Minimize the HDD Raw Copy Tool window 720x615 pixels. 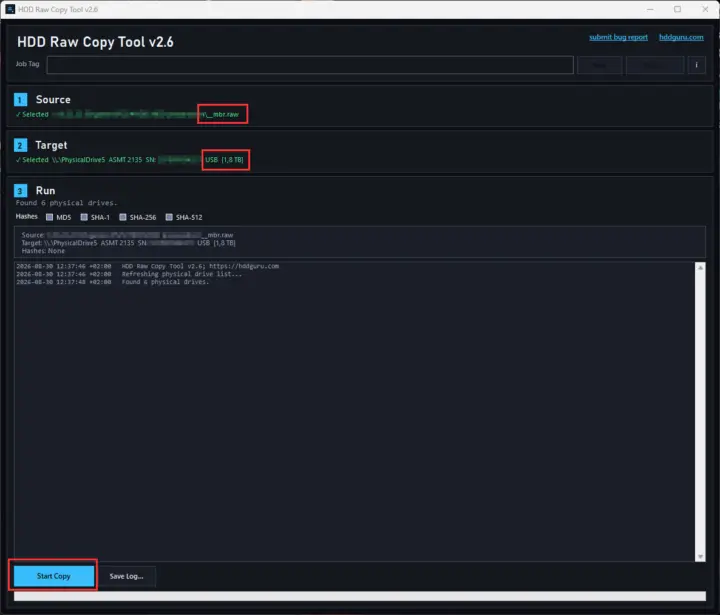pos(650,9)
